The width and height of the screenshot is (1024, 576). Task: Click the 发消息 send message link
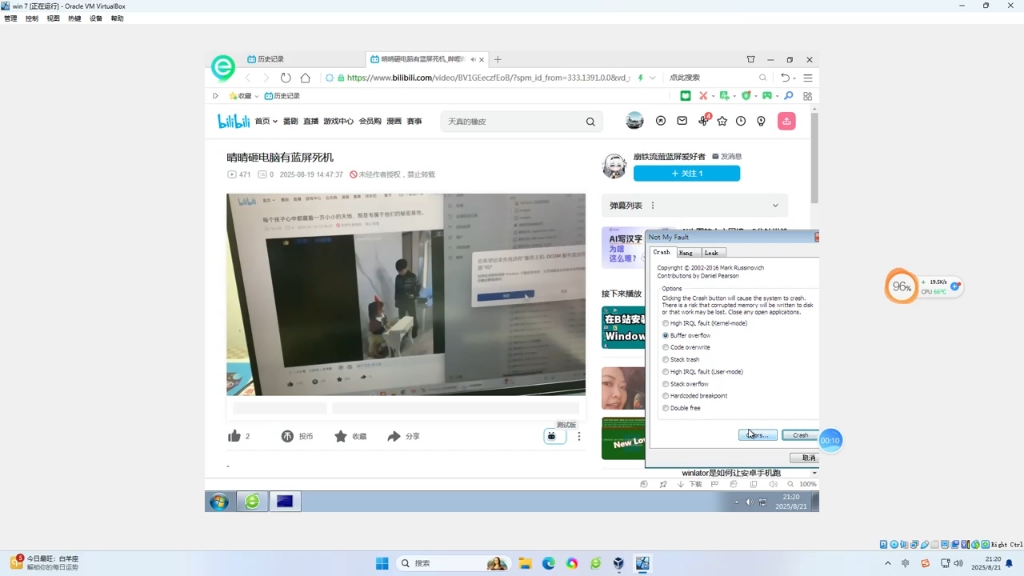click(727, 157)
